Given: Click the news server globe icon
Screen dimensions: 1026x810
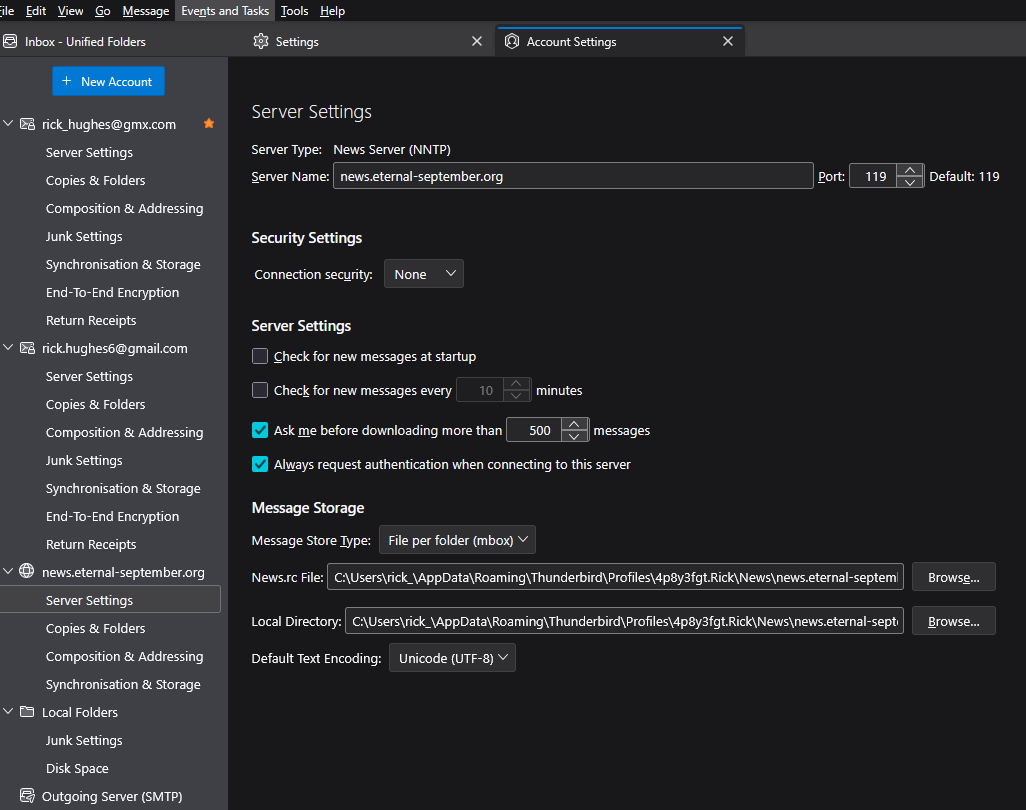Looking at the screenshot, I should click(27, 572).
